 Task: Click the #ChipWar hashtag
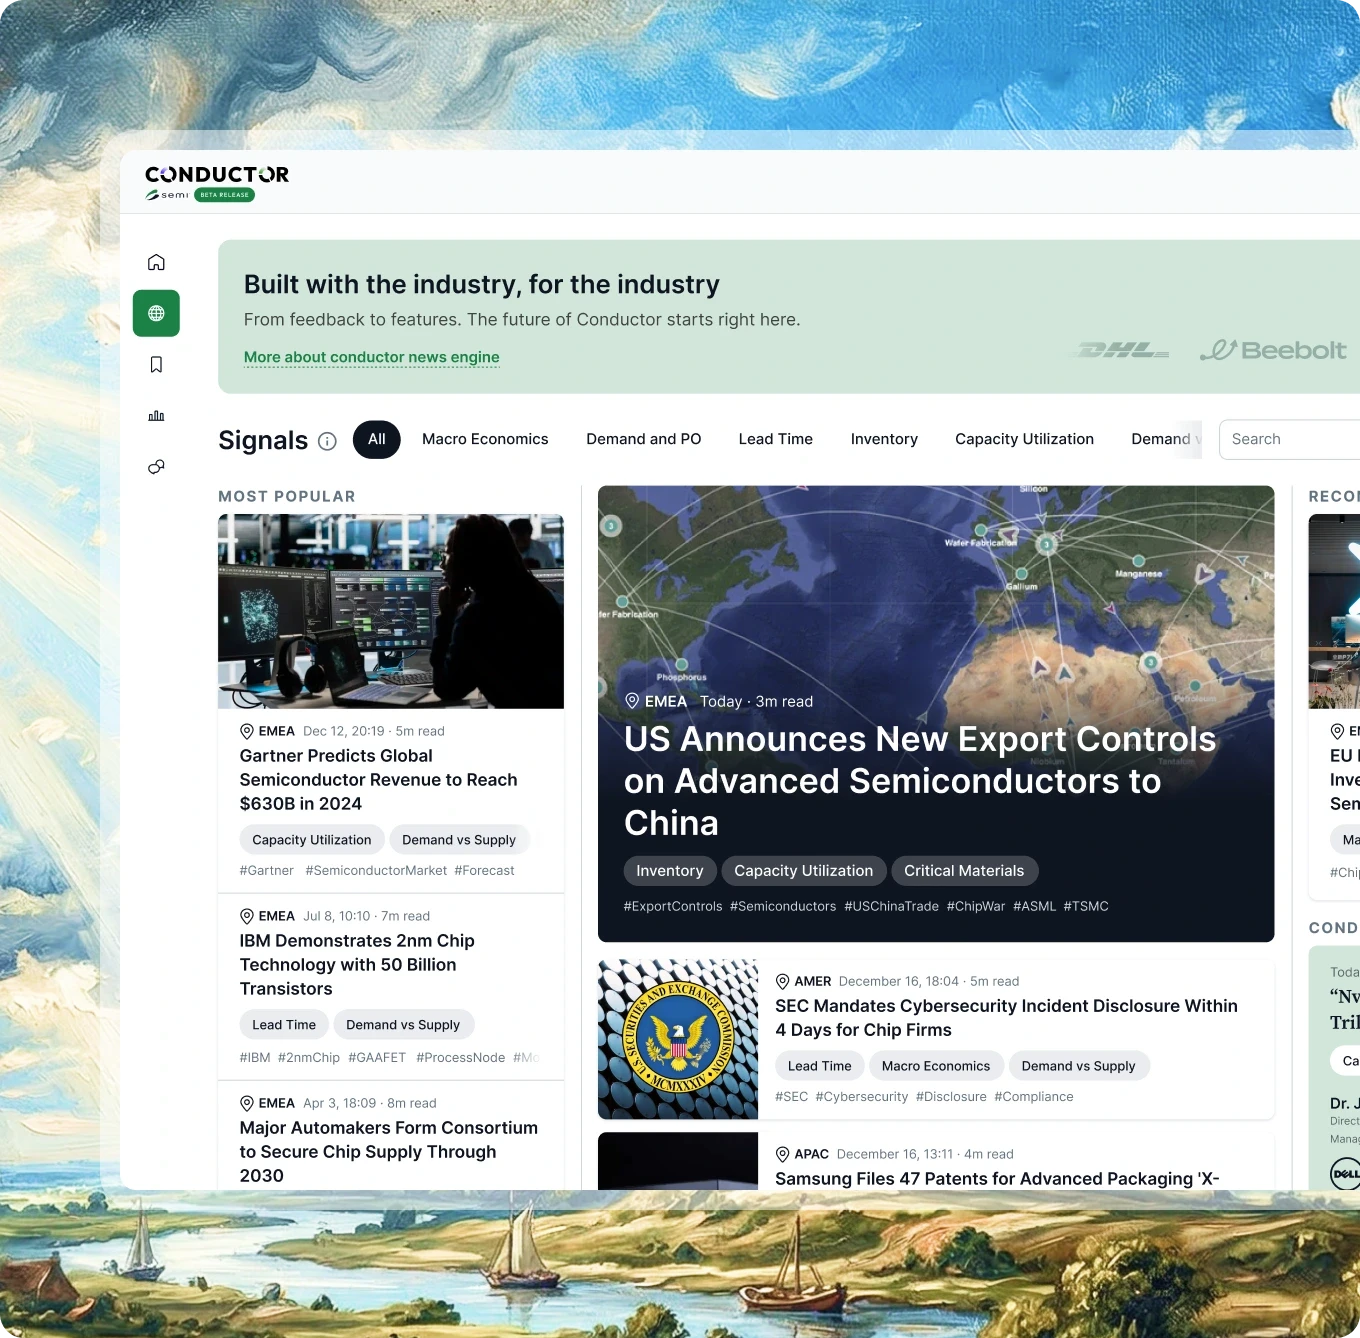coord(976,907)
